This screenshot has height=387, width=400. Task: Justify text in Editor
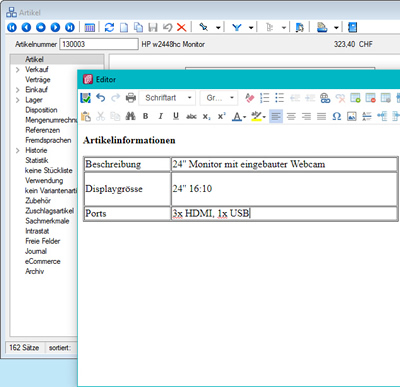click(x=321, y=116)
